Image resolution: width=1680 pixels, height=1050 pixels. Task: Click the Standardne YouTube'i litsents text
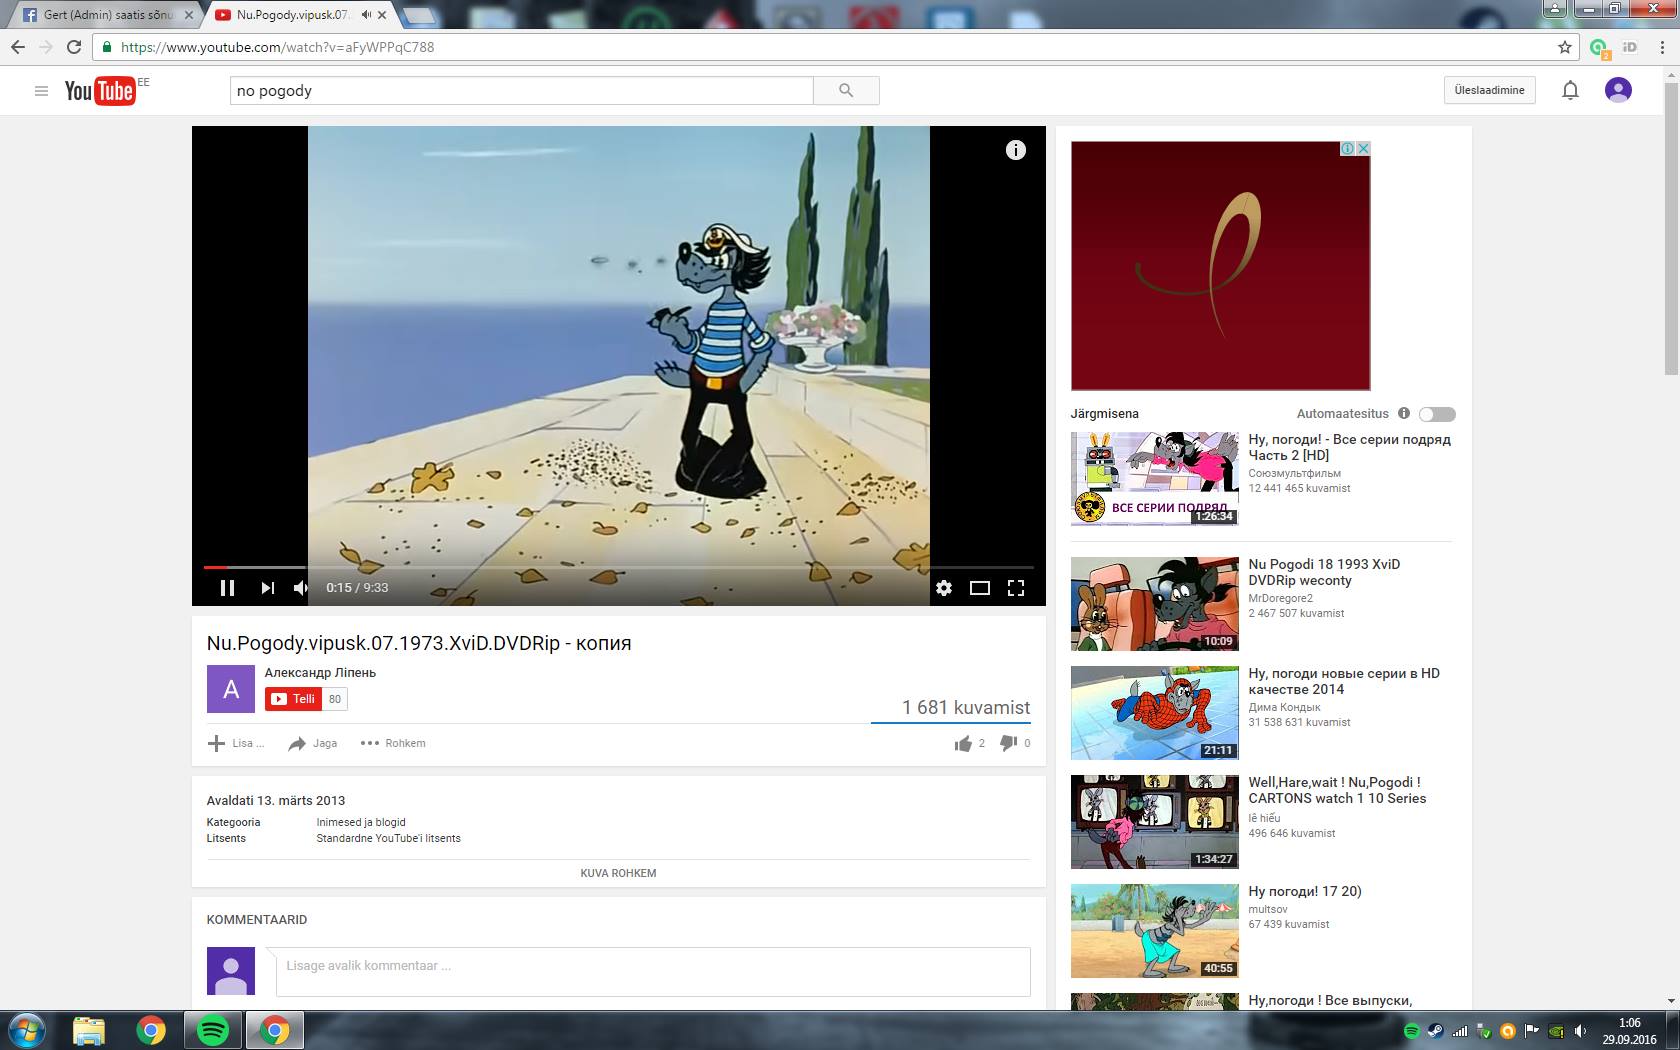click(x=389, y=838)
